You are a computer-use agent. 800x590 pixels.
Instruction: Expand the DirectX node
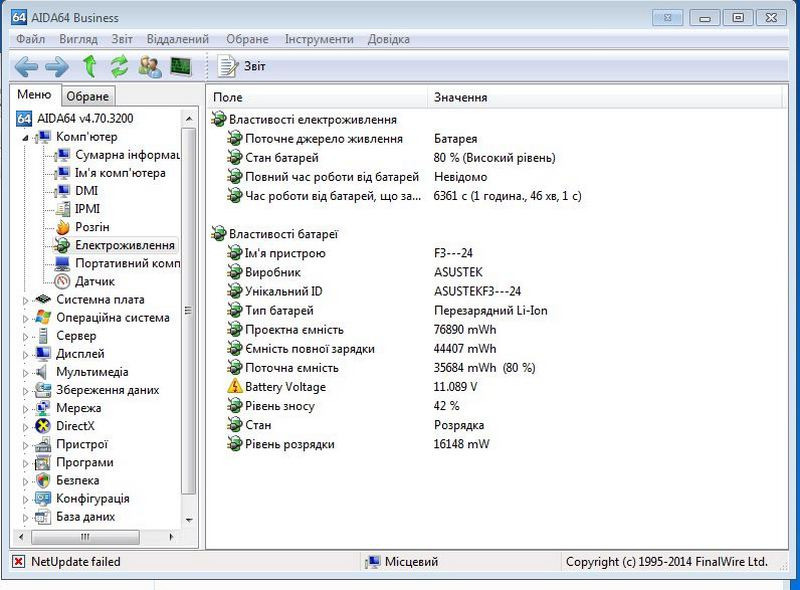(x=25, y=427)
